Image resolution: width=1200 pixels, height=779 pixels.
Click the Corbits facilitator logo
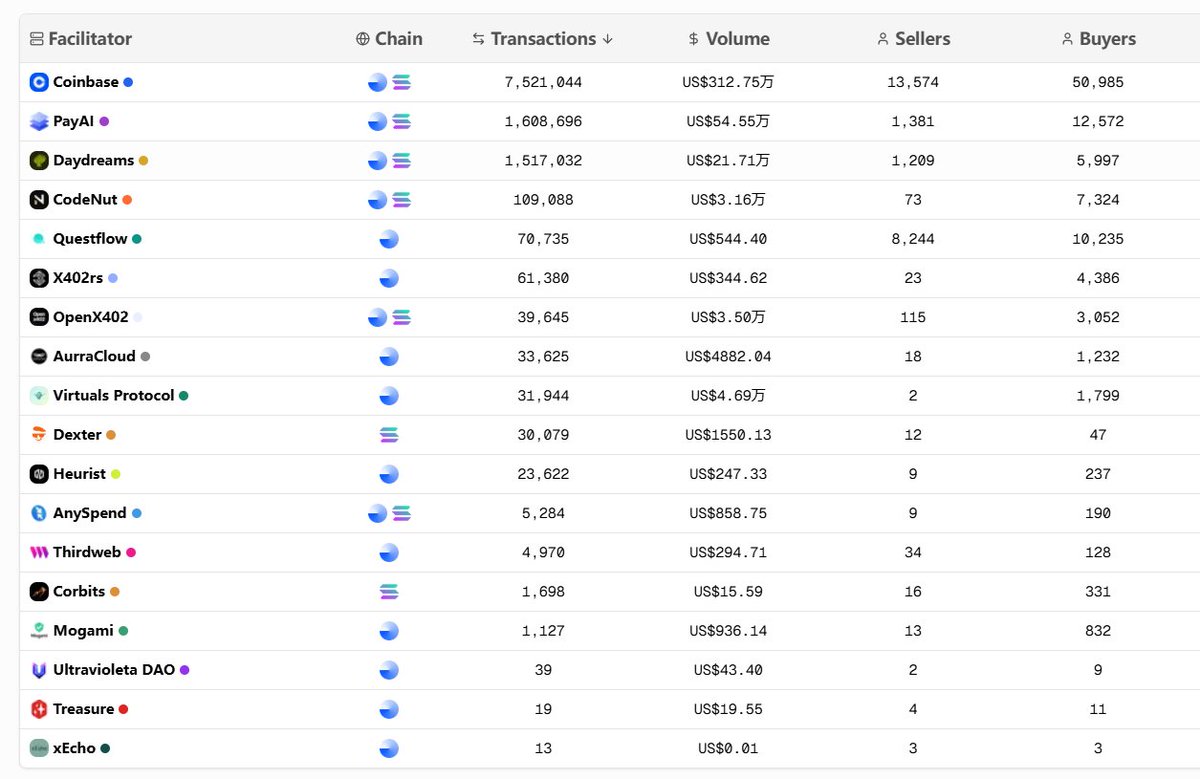pyautogui.click(x=39, y=591)
